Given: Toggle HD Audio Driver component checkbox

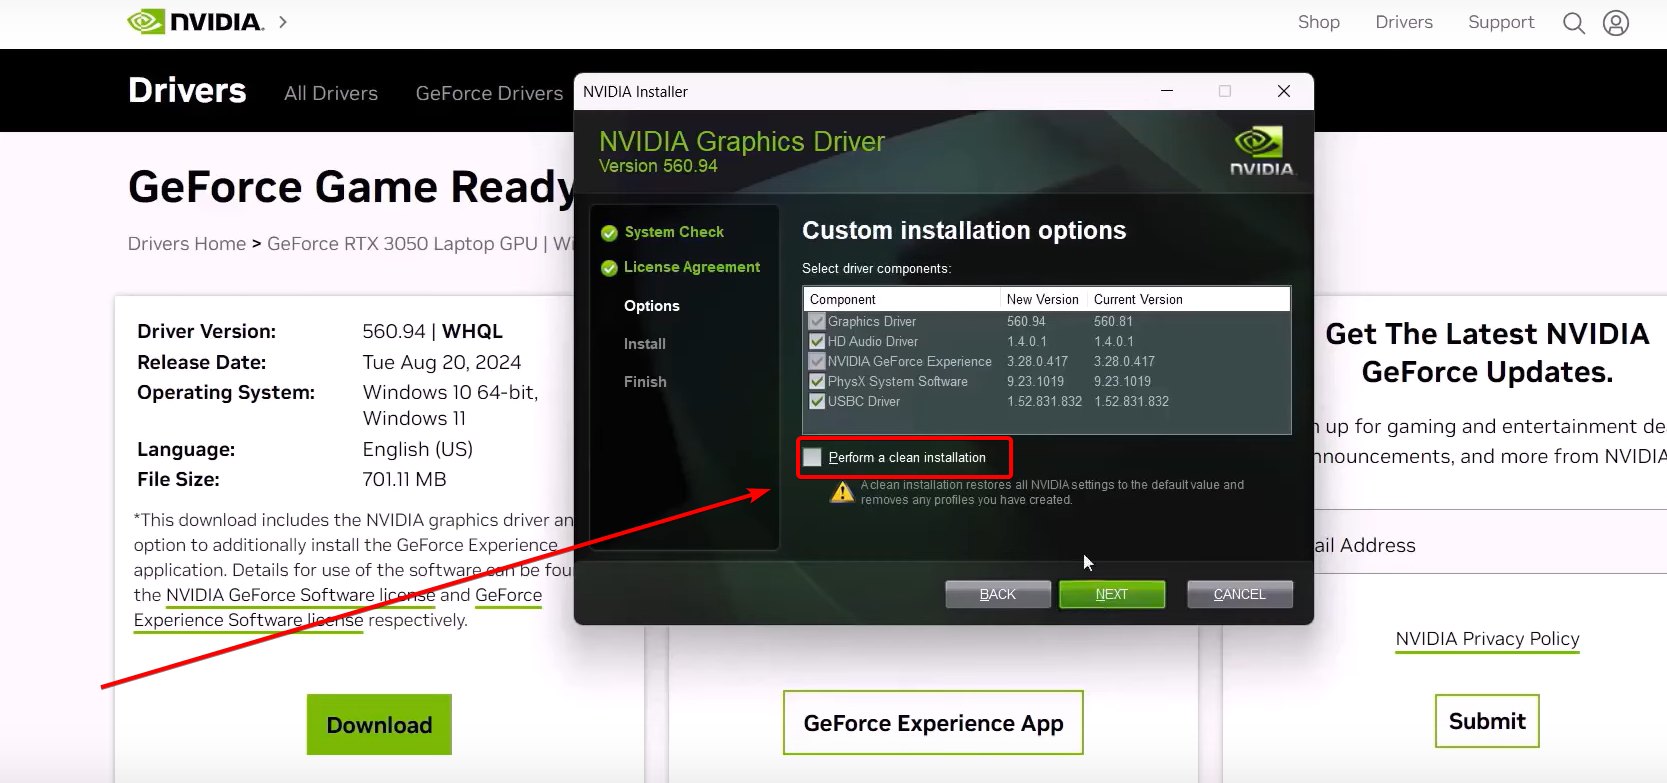Looking at the screenshot, I should pyautogui.click(x=817, y=341).
